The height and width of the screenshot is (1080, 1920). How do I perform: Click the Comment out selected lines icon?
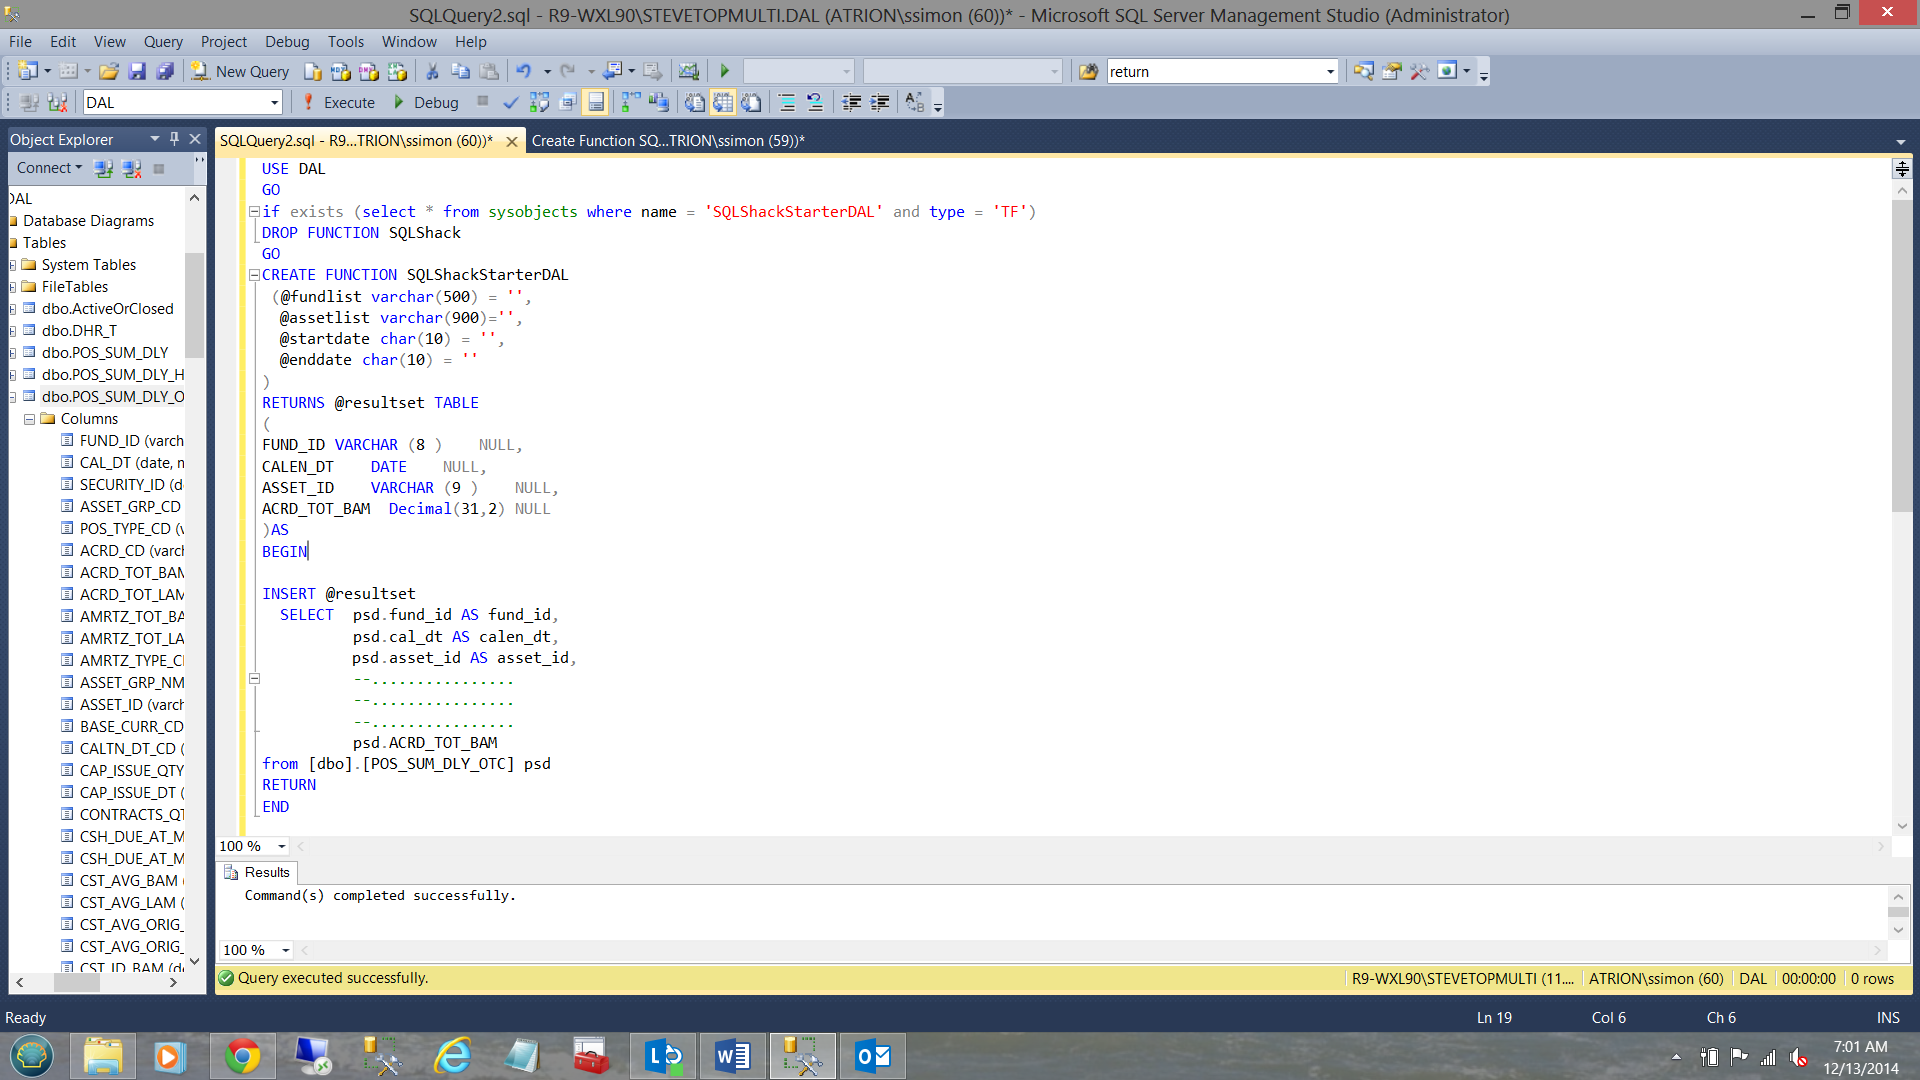point(787,102)
